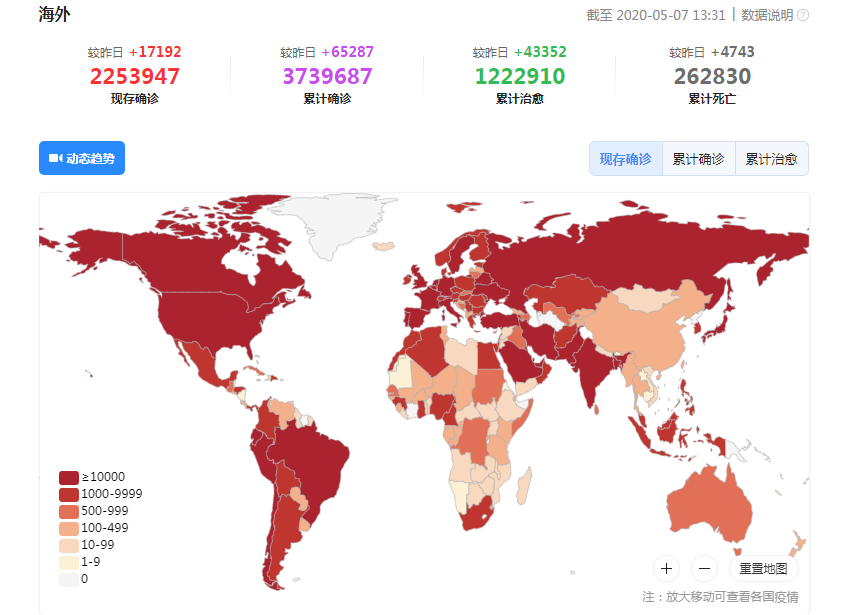This screenshot has height=615, width=843.
Task: Toggle the 10-99 legend swatch
Action: point(69,545)
